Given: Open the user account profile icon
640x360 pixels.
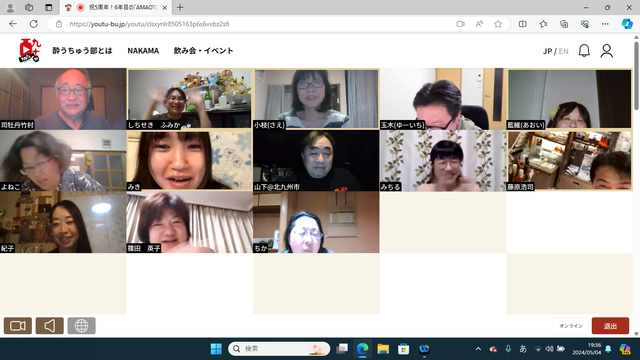Looking at the screenshot, I should tap(607, 51).
